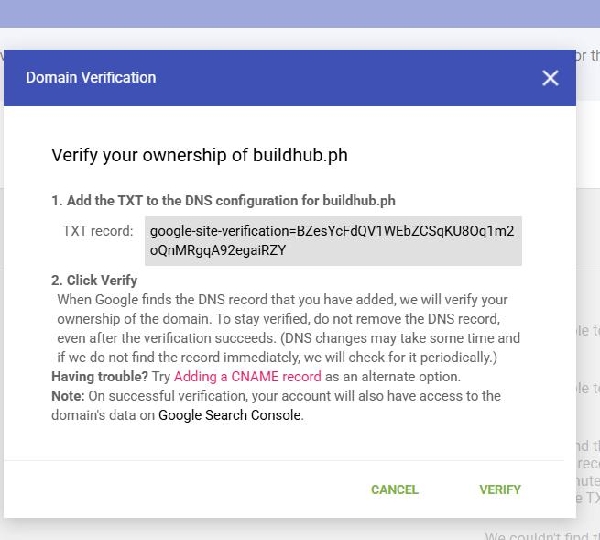Screen dimensions: 600x540
Task: Close the Domain Verification dialog
Action: click(x=550, y=78)
